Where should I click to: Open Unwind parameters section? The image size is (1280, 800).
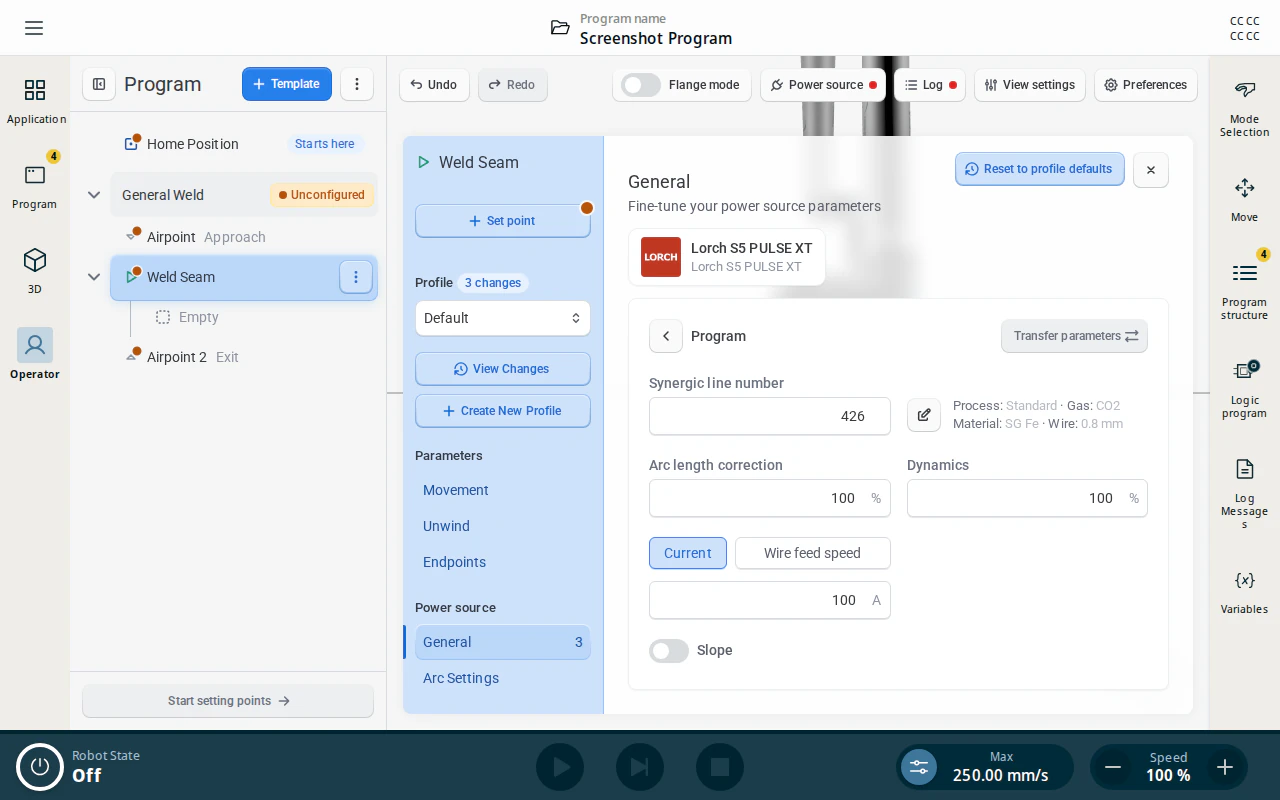(503, 526)
